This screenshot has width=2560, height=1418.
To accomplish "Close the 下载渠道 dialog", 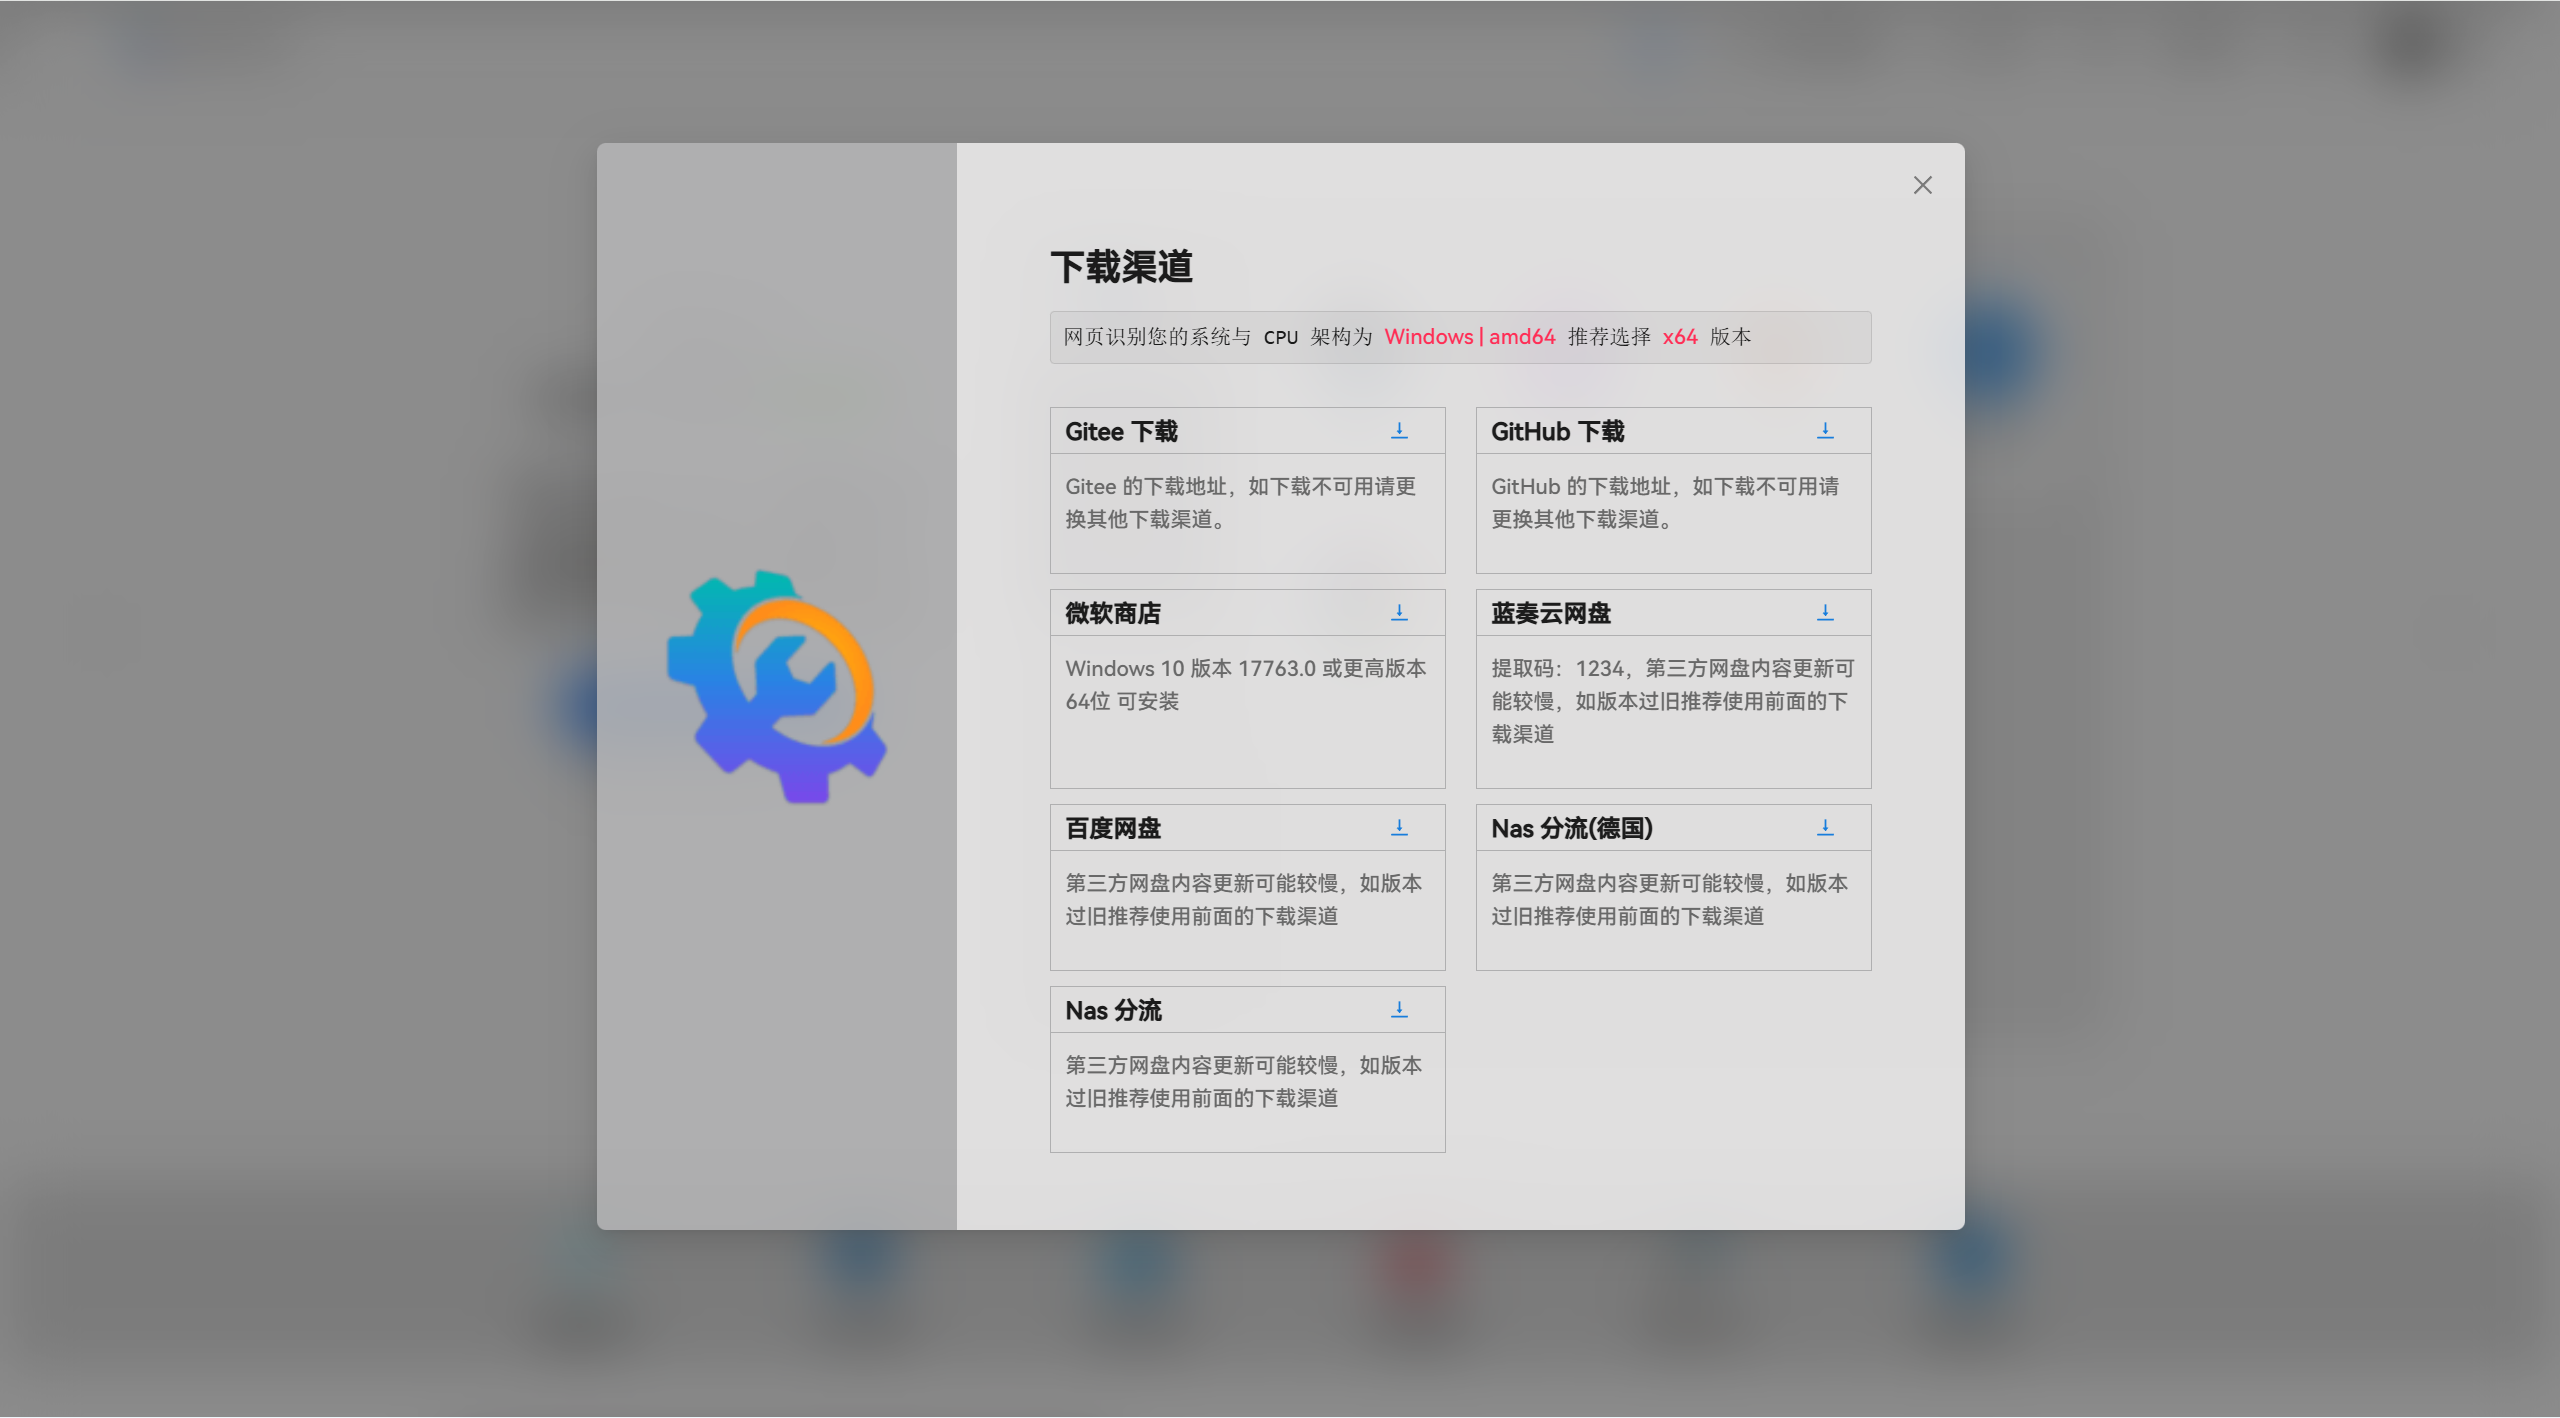I will pyautogui.click(x=1923, y=184).
